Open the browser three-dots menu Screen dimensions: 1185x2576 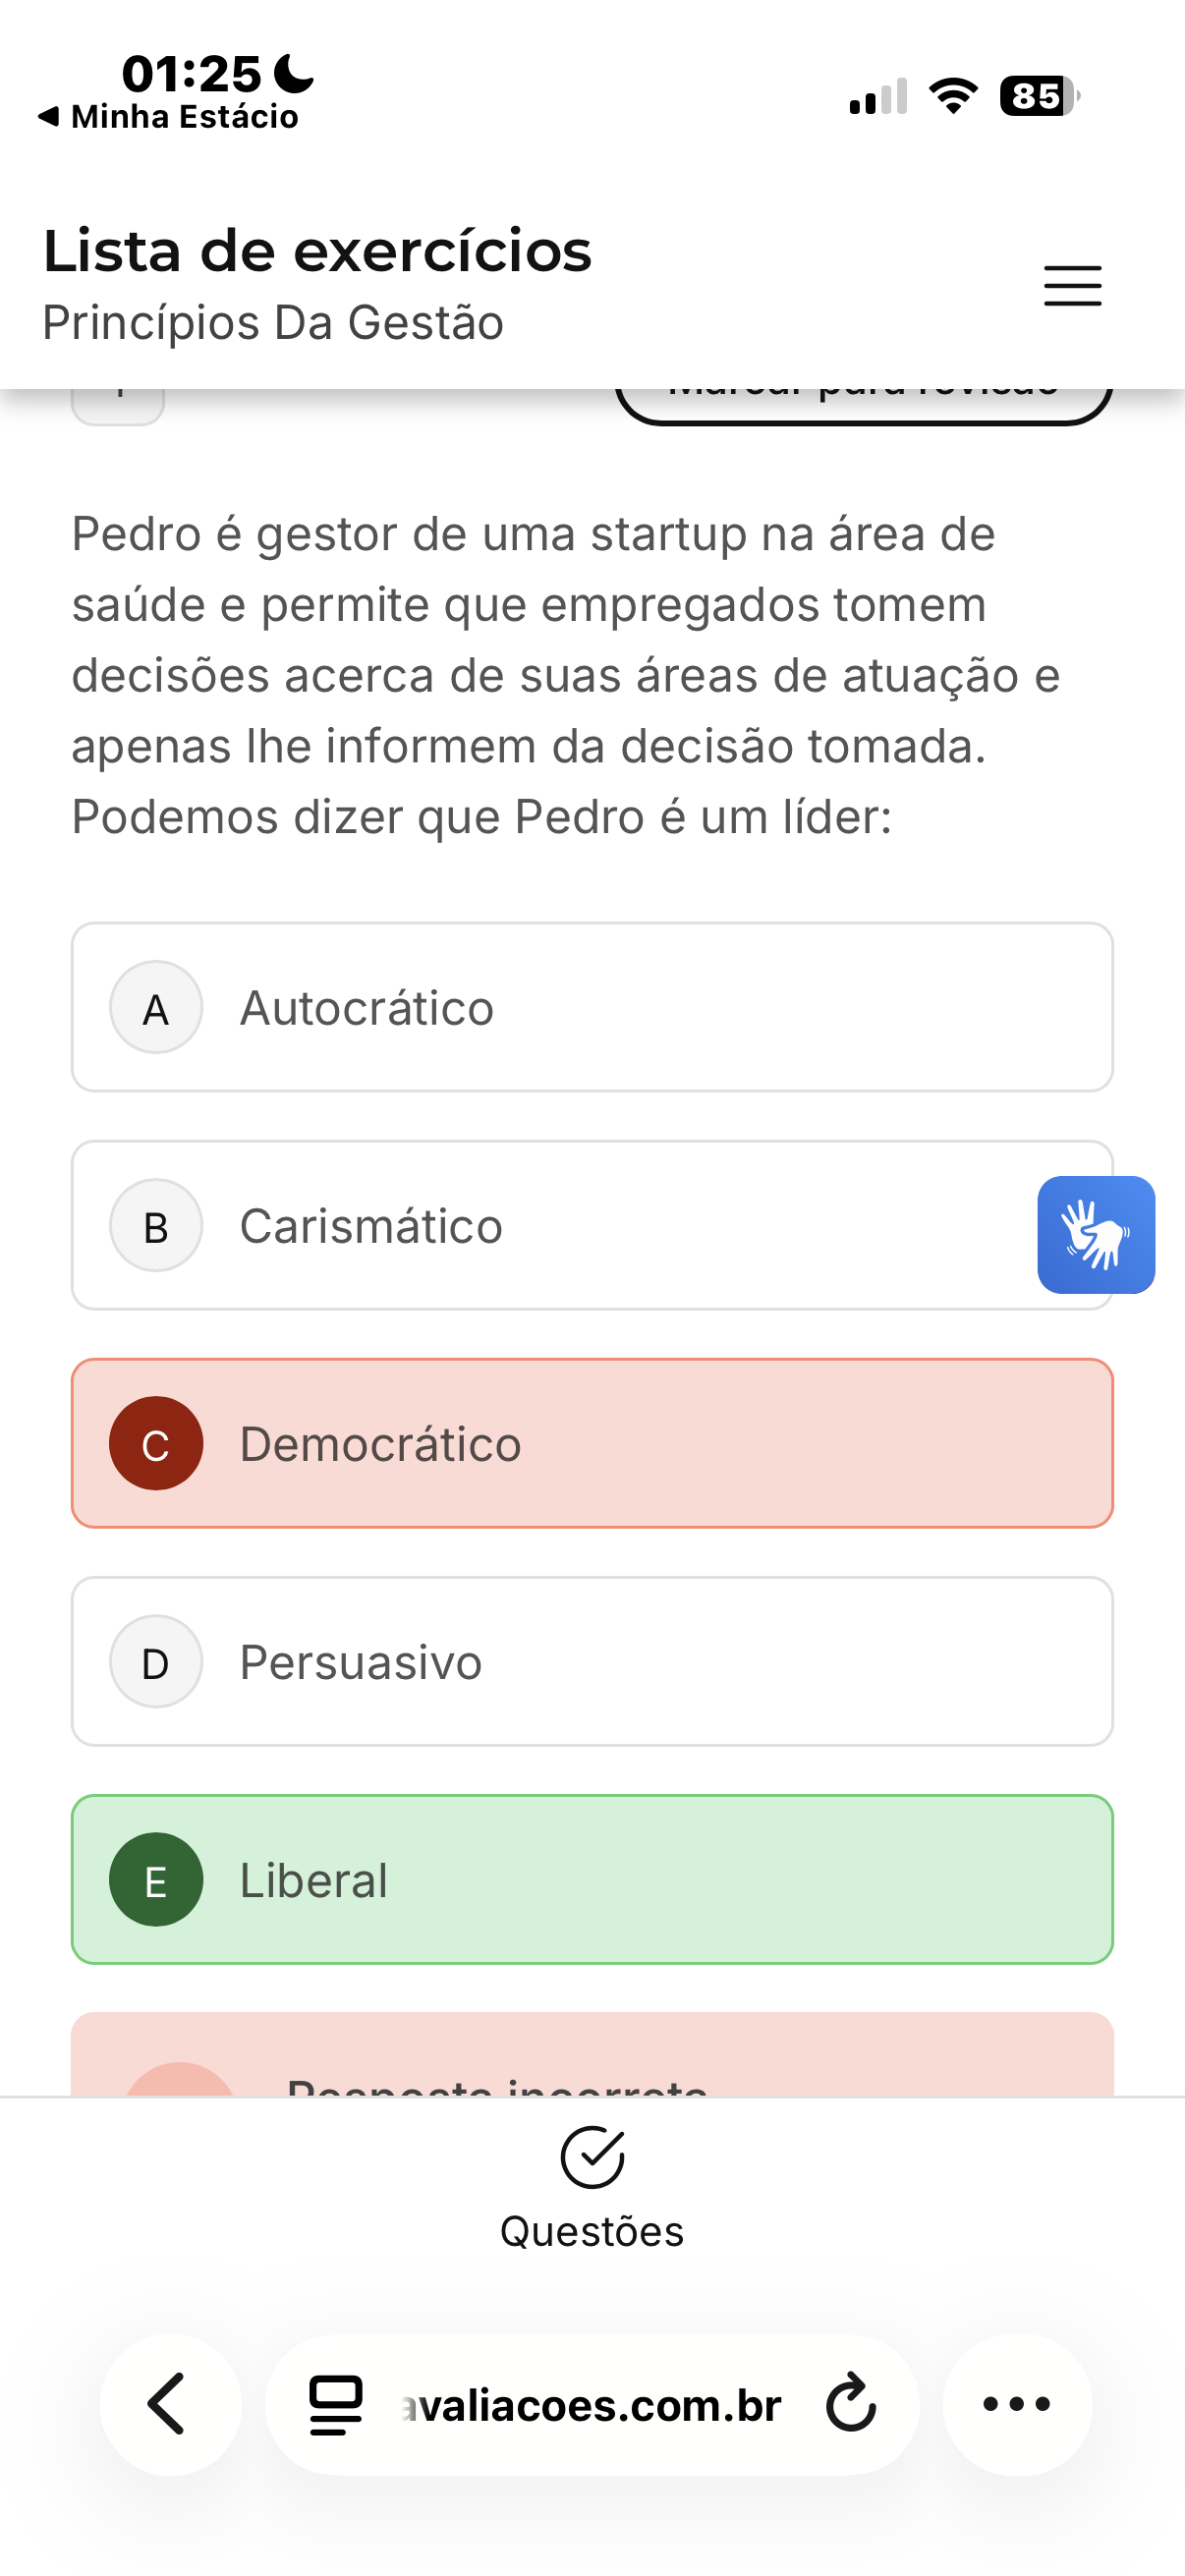point(1017,2404)
